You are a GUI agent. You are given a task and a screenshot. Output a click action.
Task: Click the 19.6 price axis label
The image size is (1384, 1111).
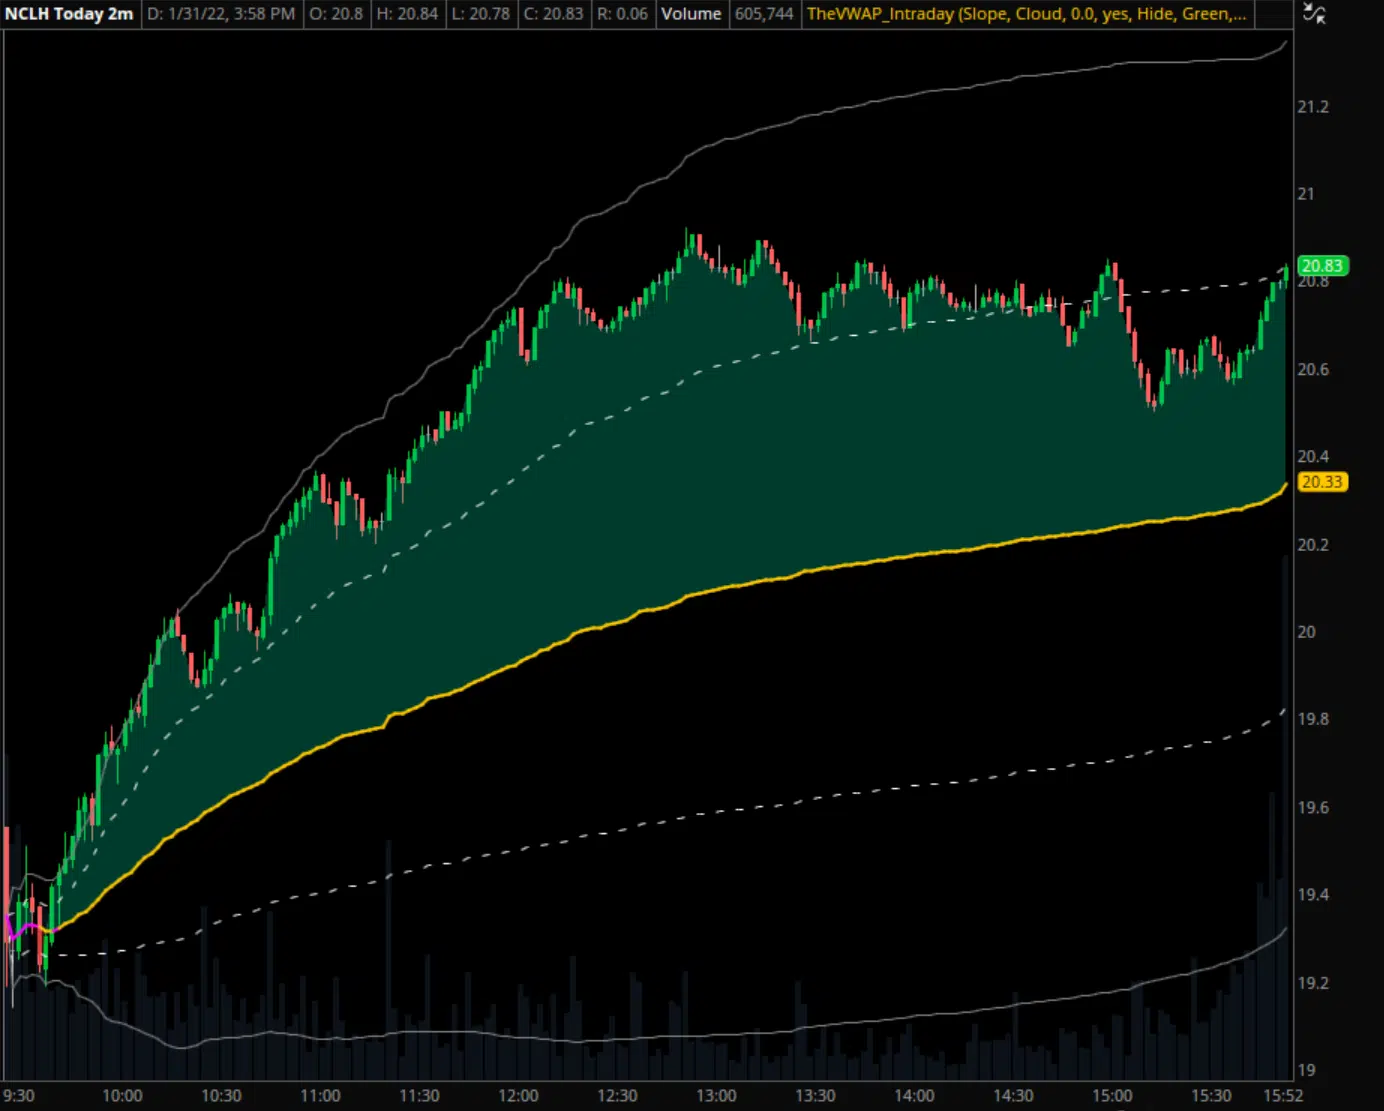pos(1313,808)
